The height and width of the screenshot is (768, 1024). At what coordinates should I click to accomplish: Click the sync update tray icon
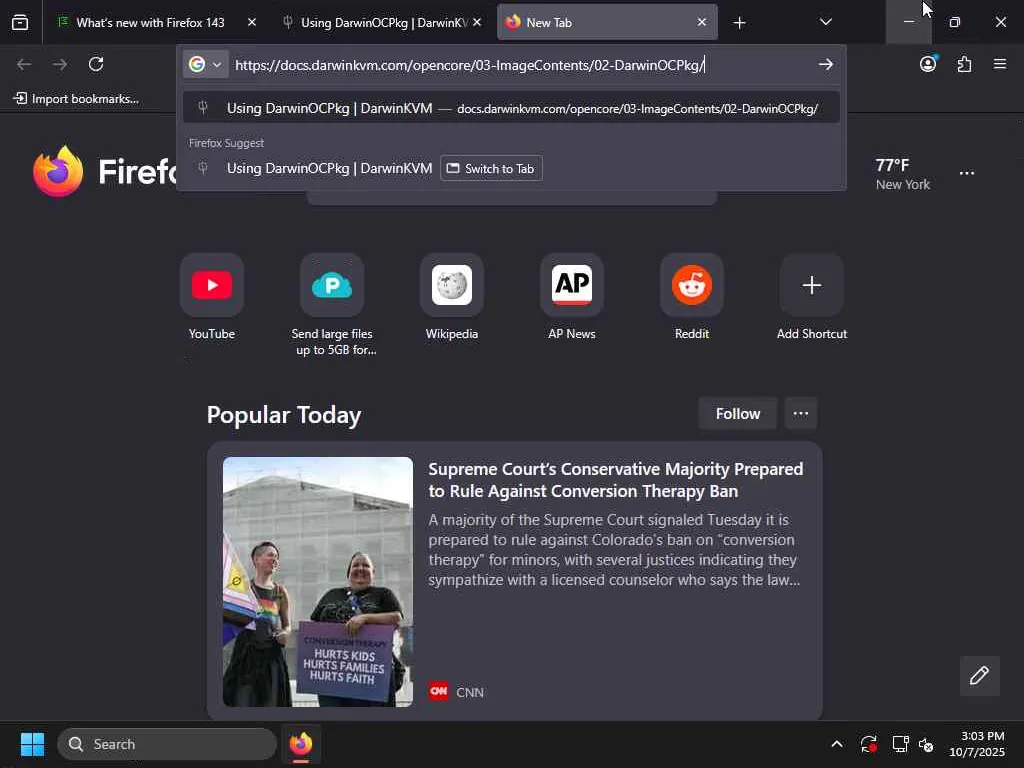(869, 744)
